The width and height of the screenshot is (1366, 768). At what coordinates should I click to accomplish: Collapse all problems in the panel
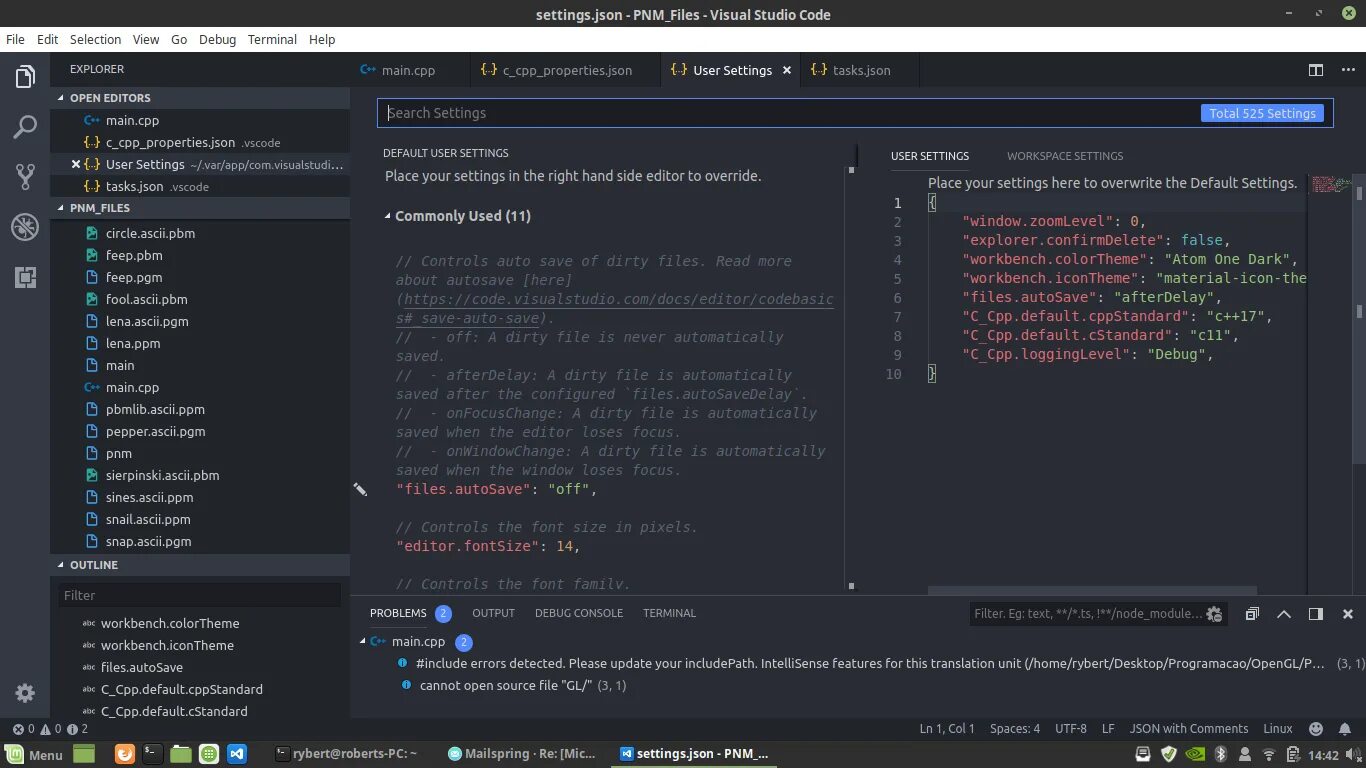[1252, 614]
